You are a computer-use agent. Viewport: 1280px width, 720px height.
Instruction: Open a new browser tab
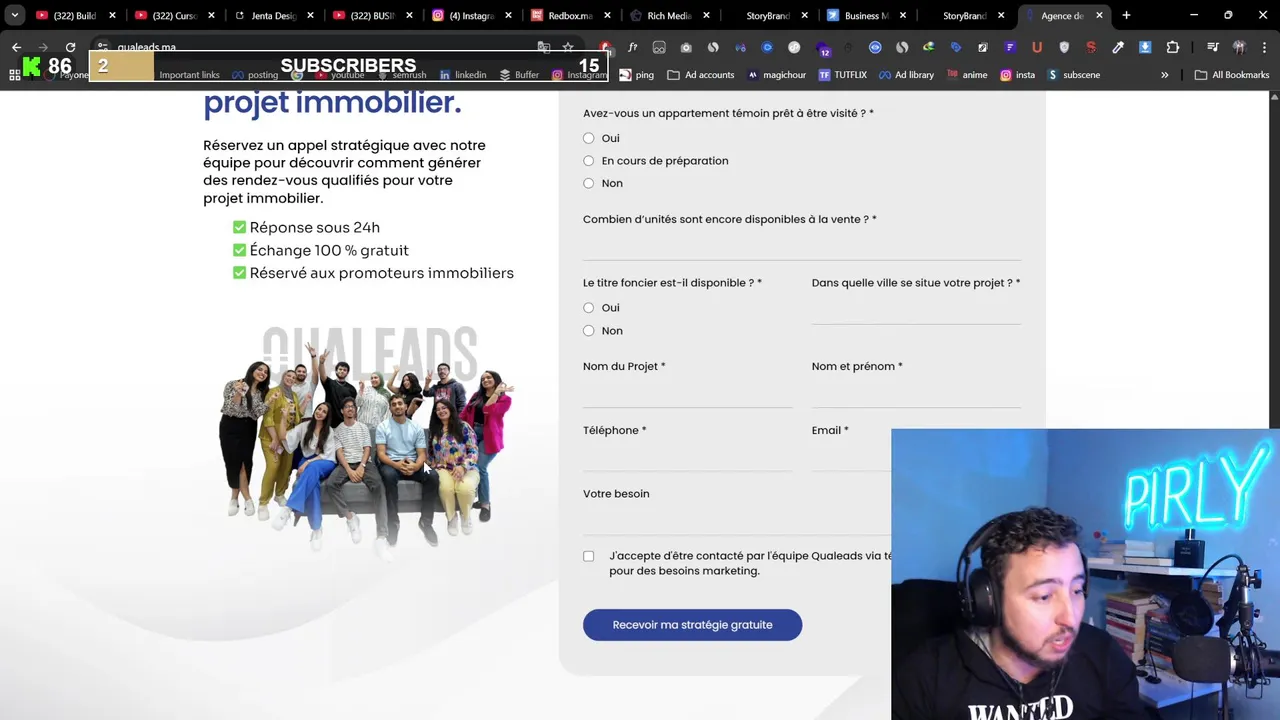coord(1126,15)
